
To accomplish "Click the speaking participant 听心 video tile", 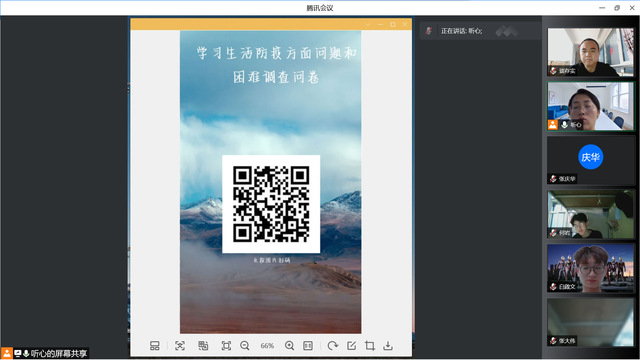I will pos(590,106).
